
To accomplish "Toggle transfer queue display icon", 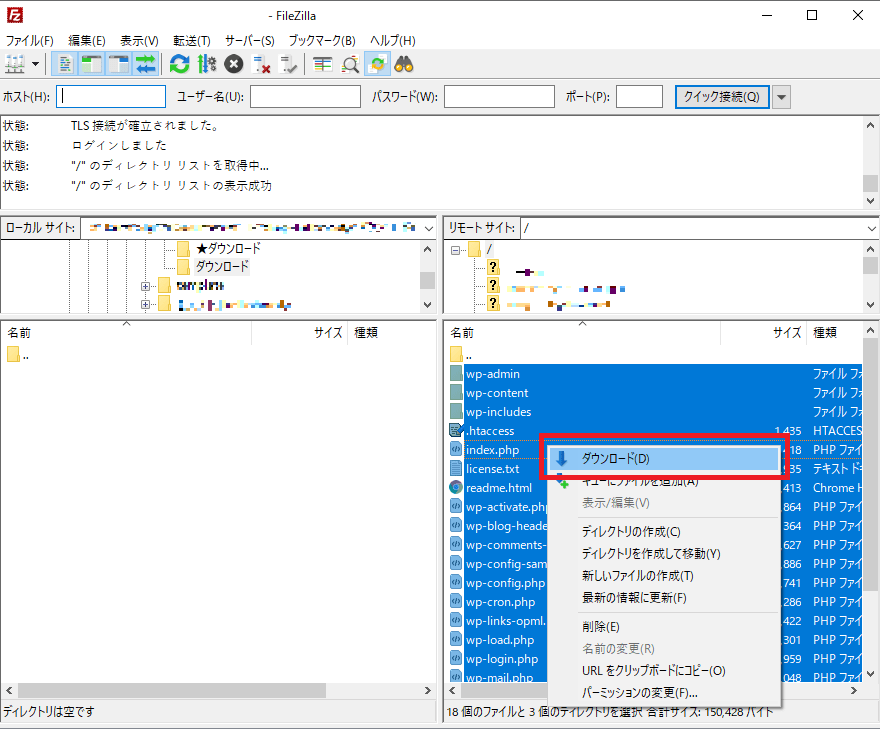I will [146, 64].
